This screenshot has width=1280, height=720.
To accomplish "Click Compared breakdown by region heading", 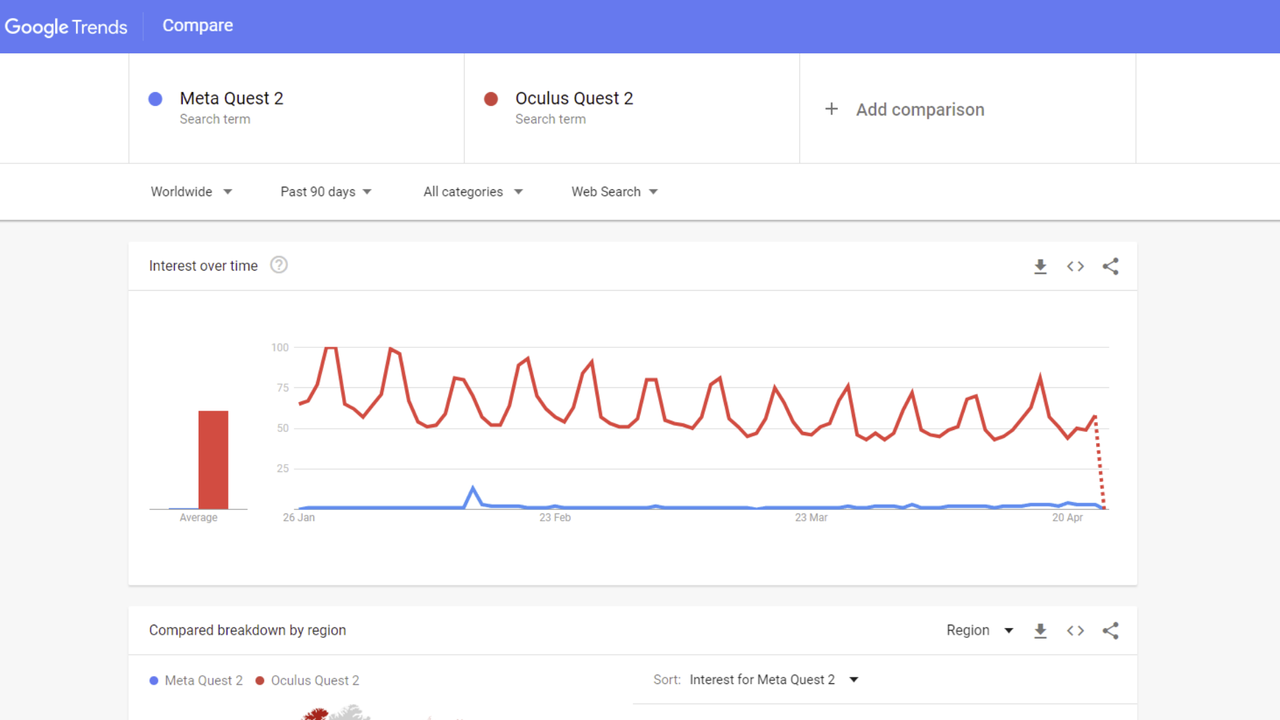I will [247, 630].
